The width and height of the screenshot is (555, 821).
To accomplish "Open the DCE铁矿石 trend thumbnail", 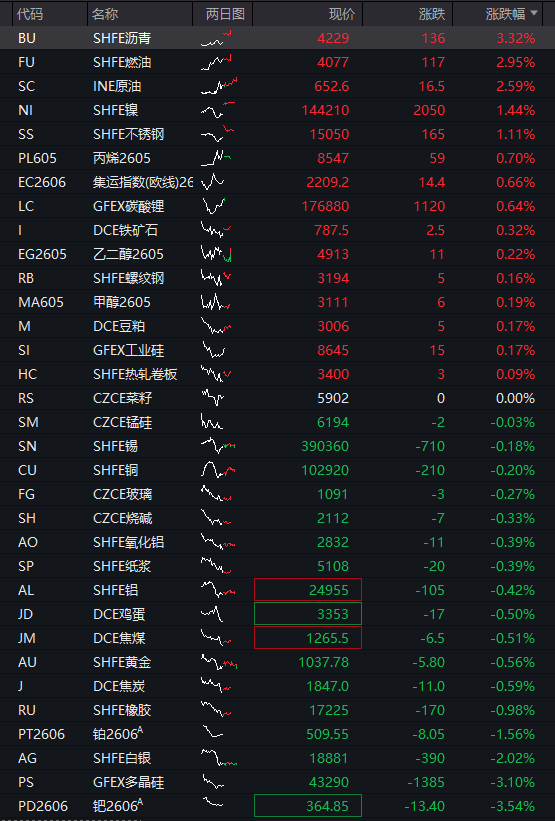I will click(216, 230).
